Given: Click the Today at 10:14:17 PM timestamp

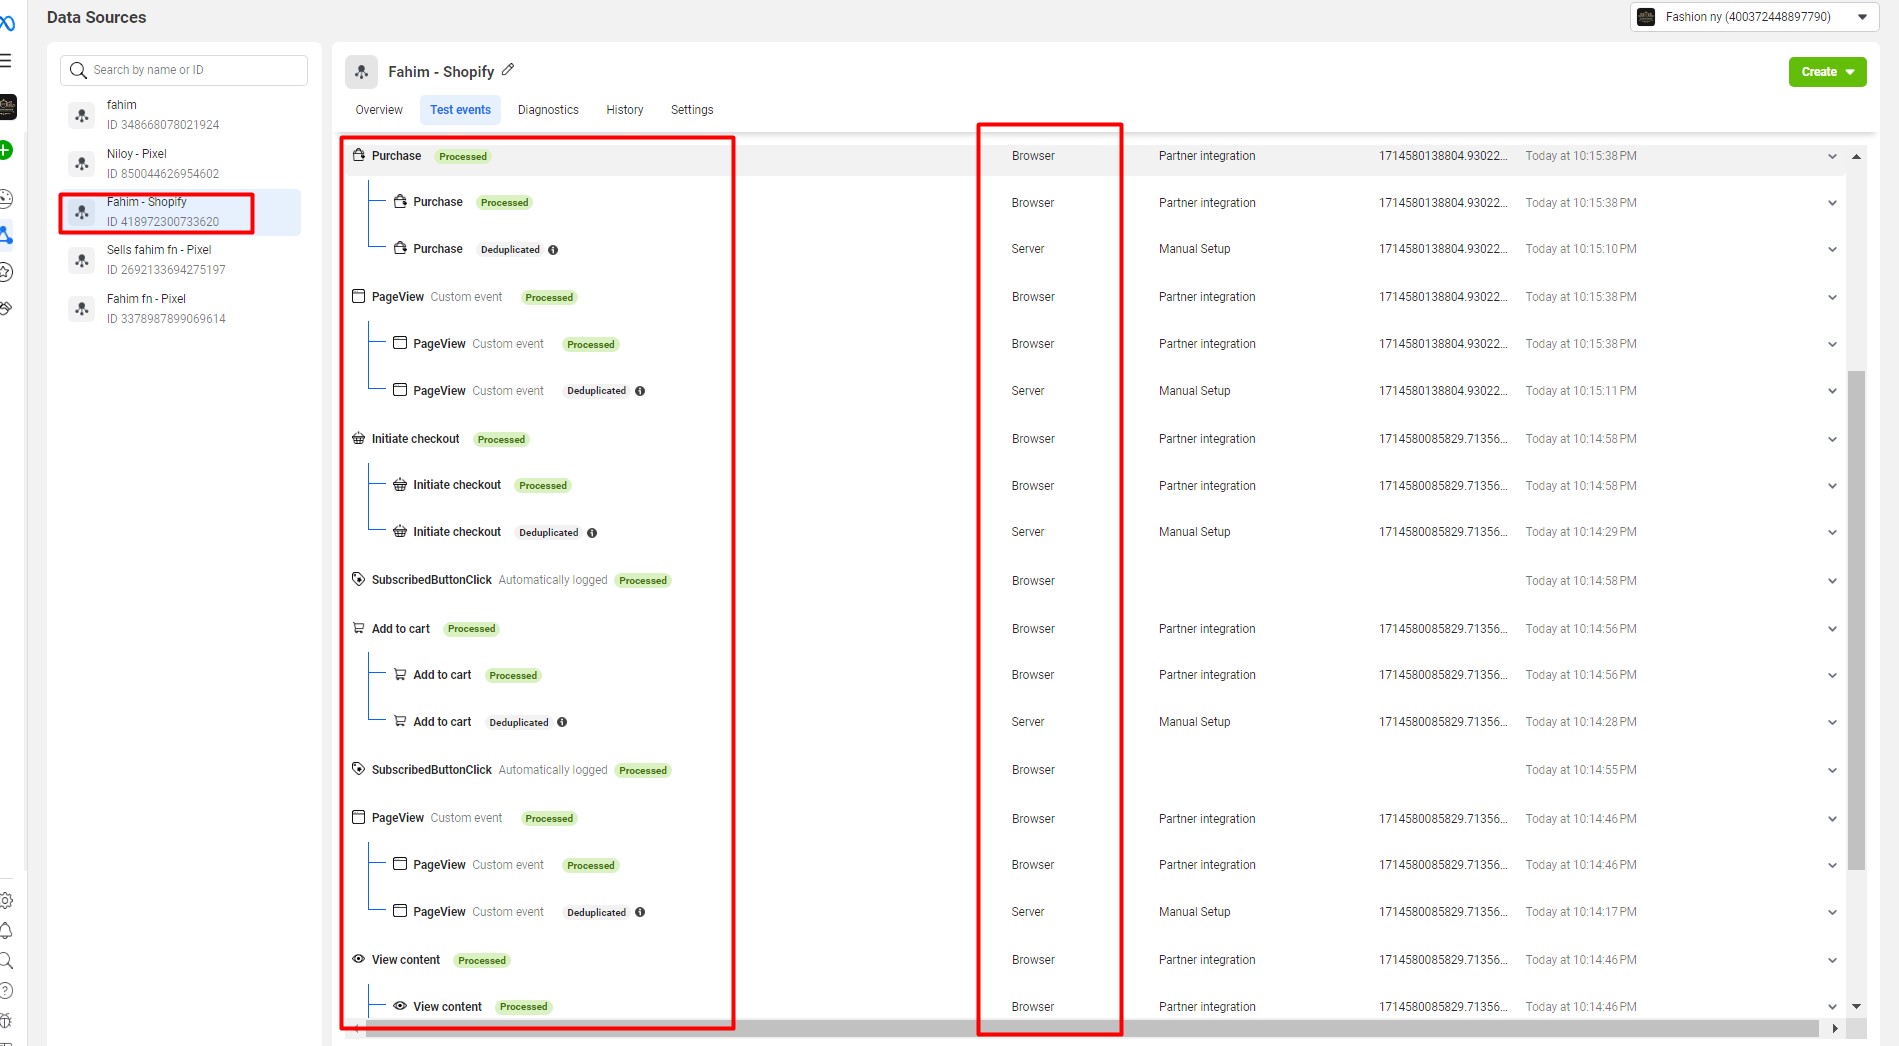Looking at the screenshot, I should tap(1581, 912).
